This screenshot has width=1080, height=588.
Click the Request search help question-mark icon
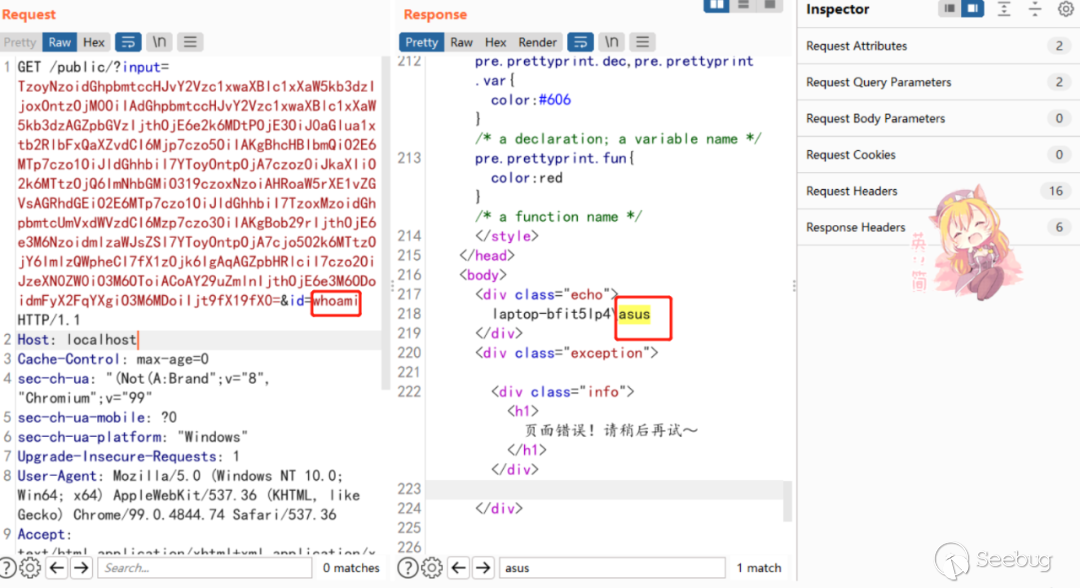click(x=8, y=568)
